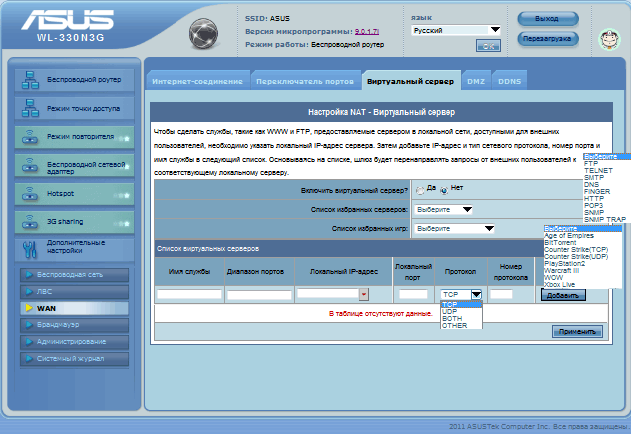Viewport: 631px width, 434px height.
Task: Click the Hotspot mode icon
Action: 29,192
